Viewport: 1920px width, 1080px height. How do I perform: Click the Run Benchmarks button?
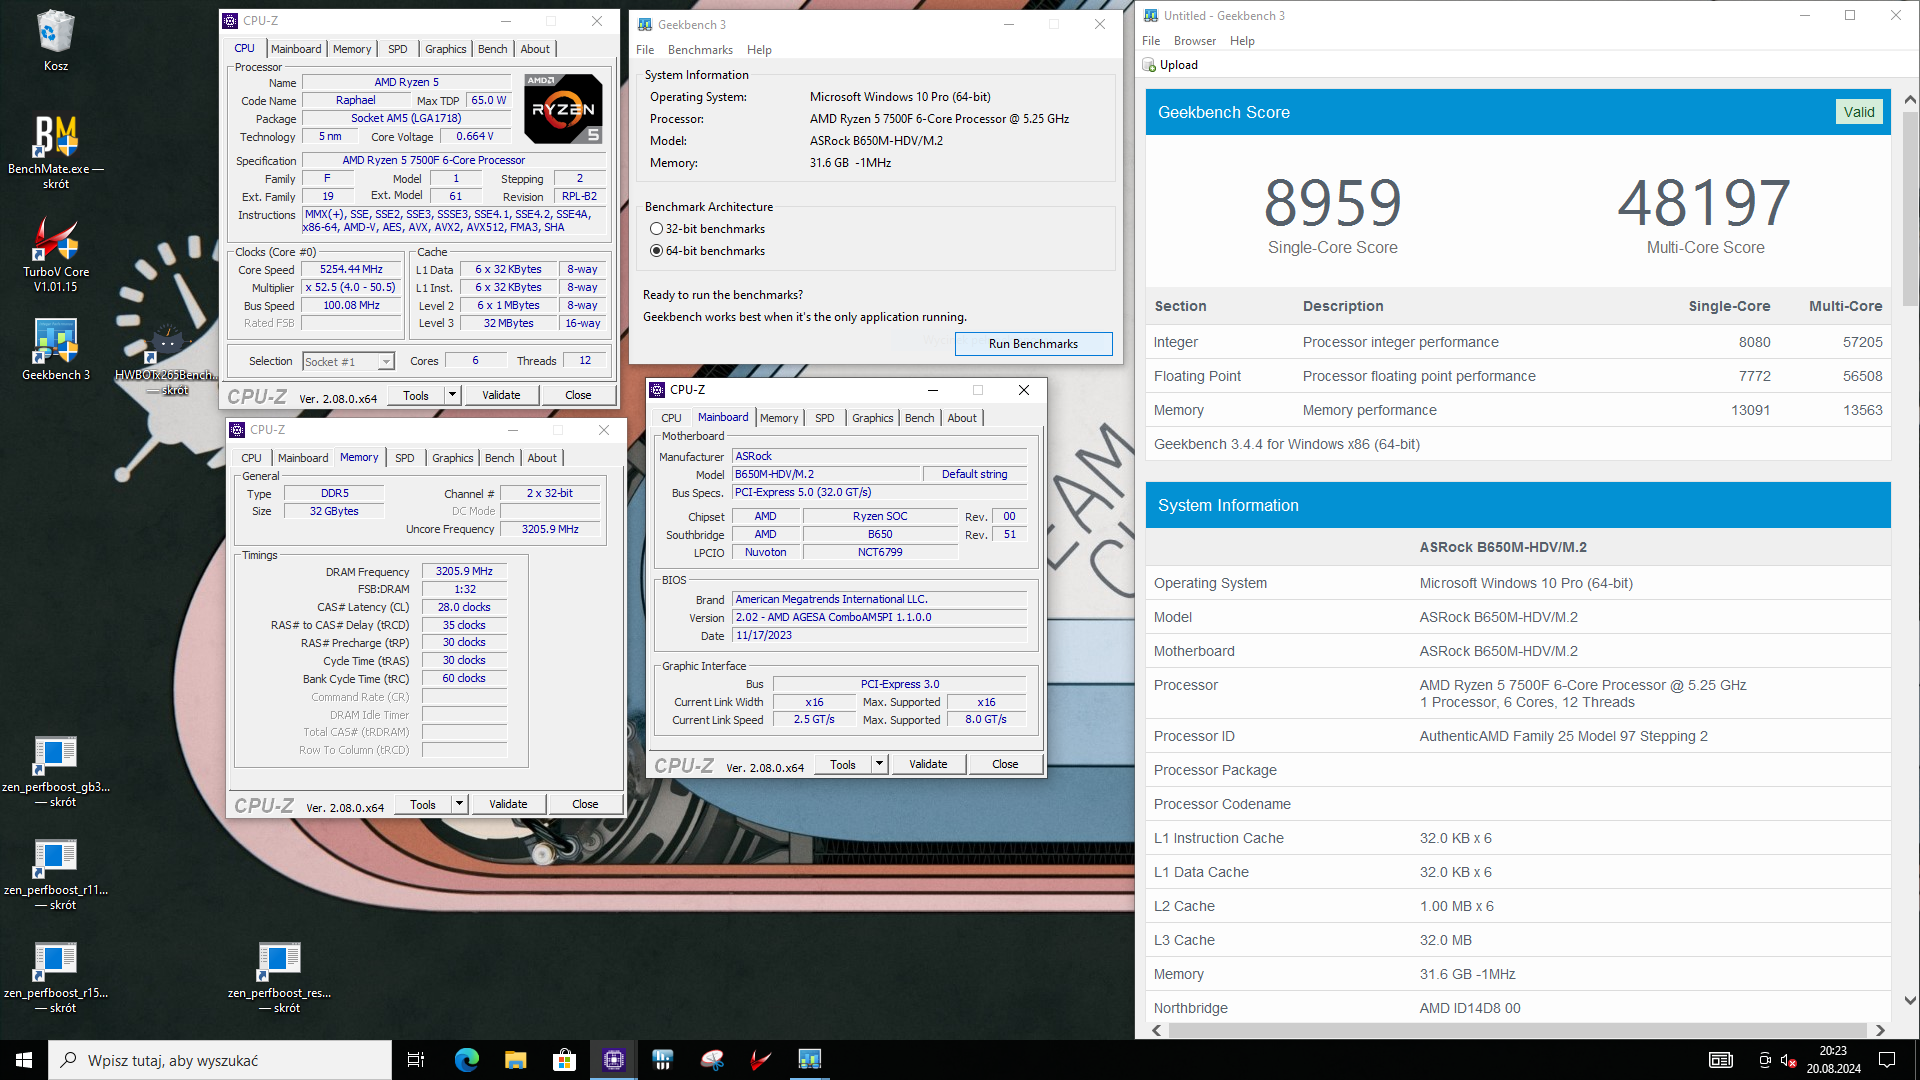pyautogui.click(x=1033, y=344)
